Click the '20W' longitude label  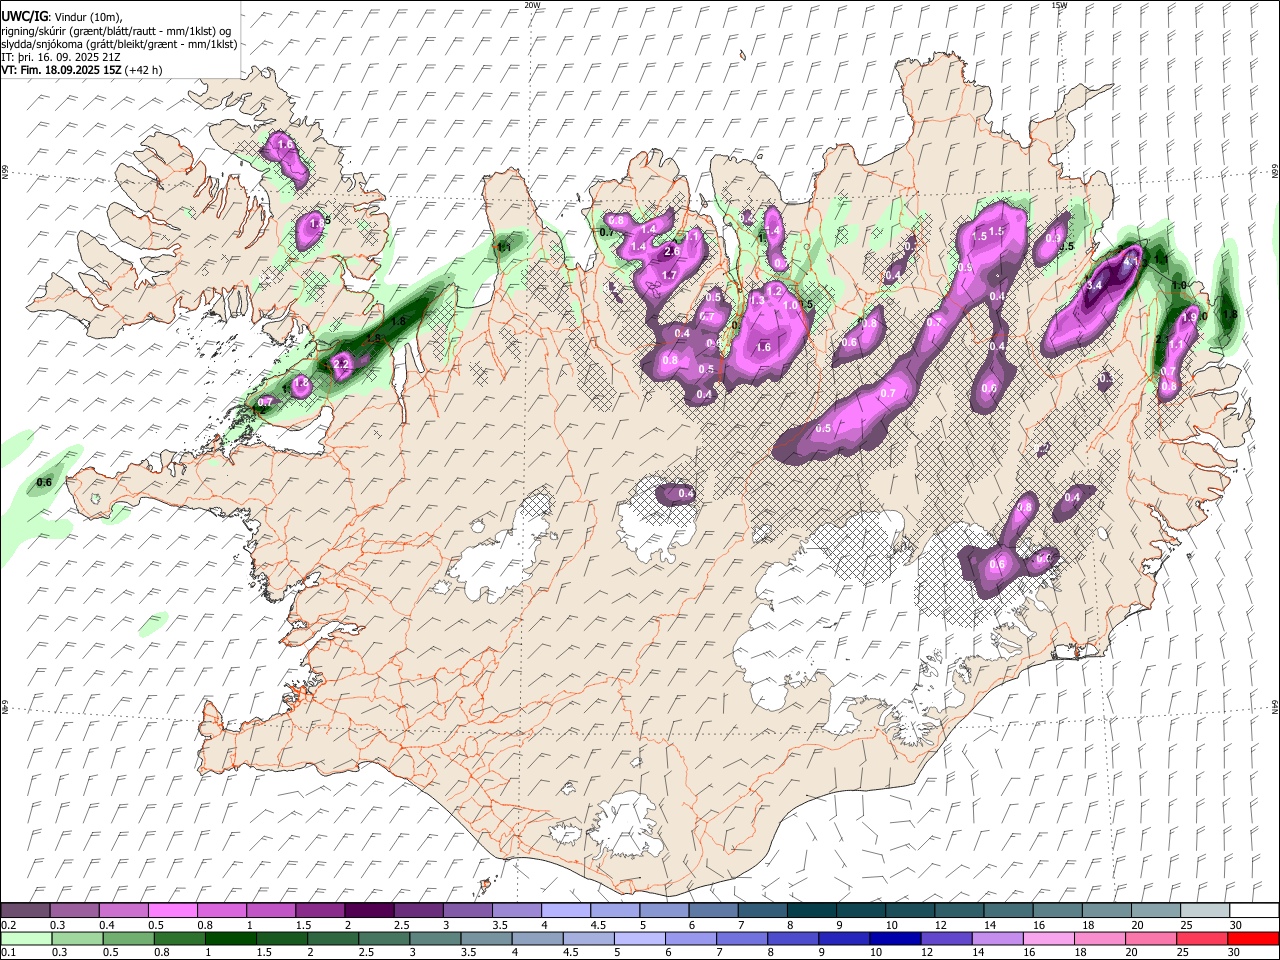coord(532,5)
